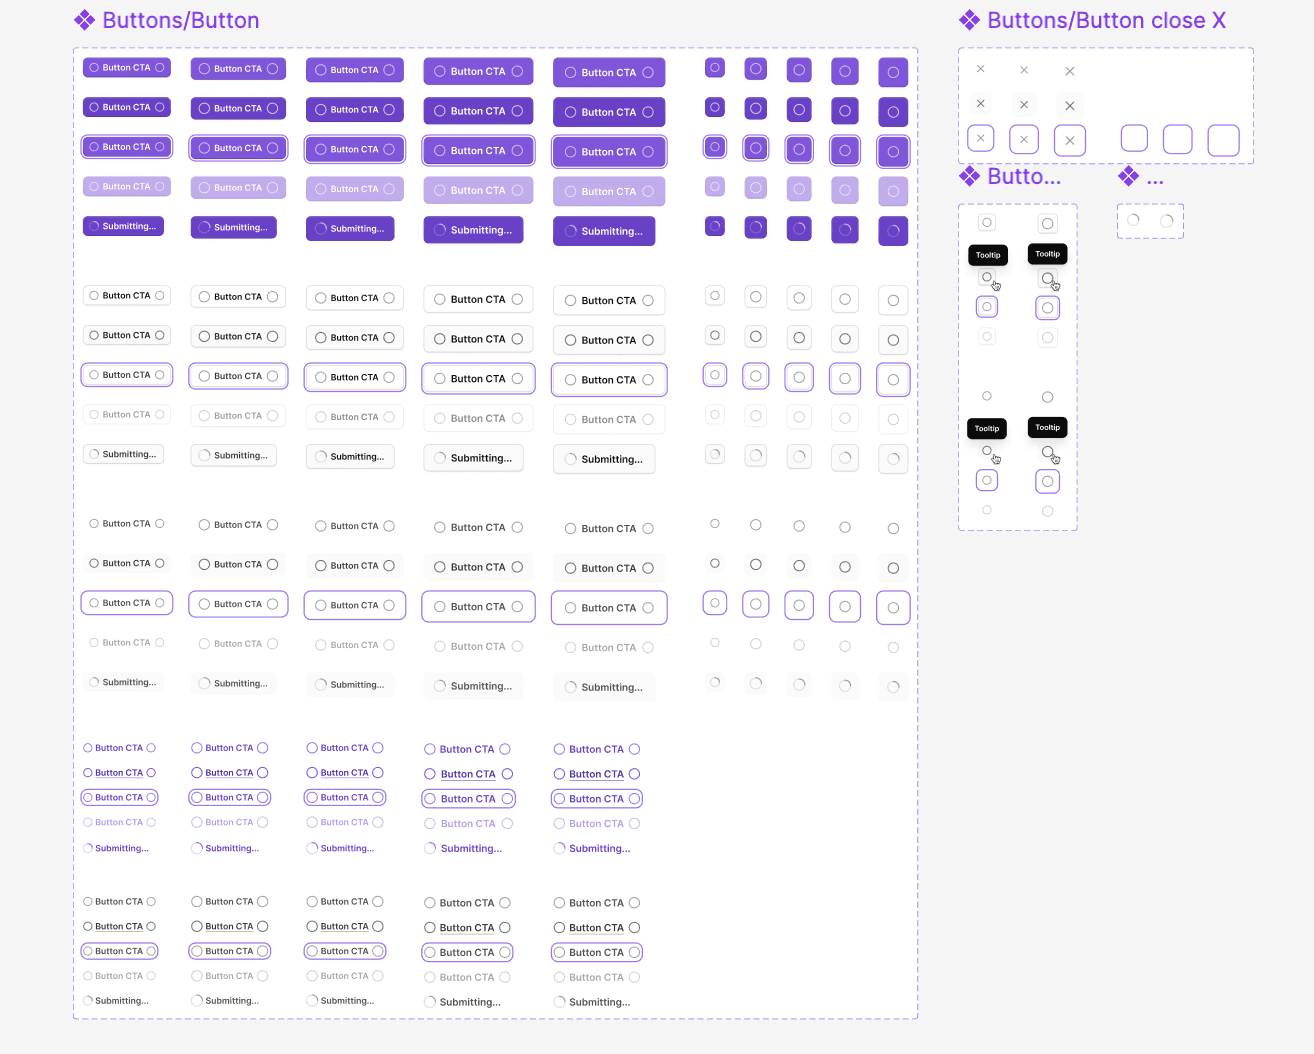Viewport: 1314px width, 1054px height.
Task: Click the largest filled purple "Submitting..." button
Action: (604, 231)
